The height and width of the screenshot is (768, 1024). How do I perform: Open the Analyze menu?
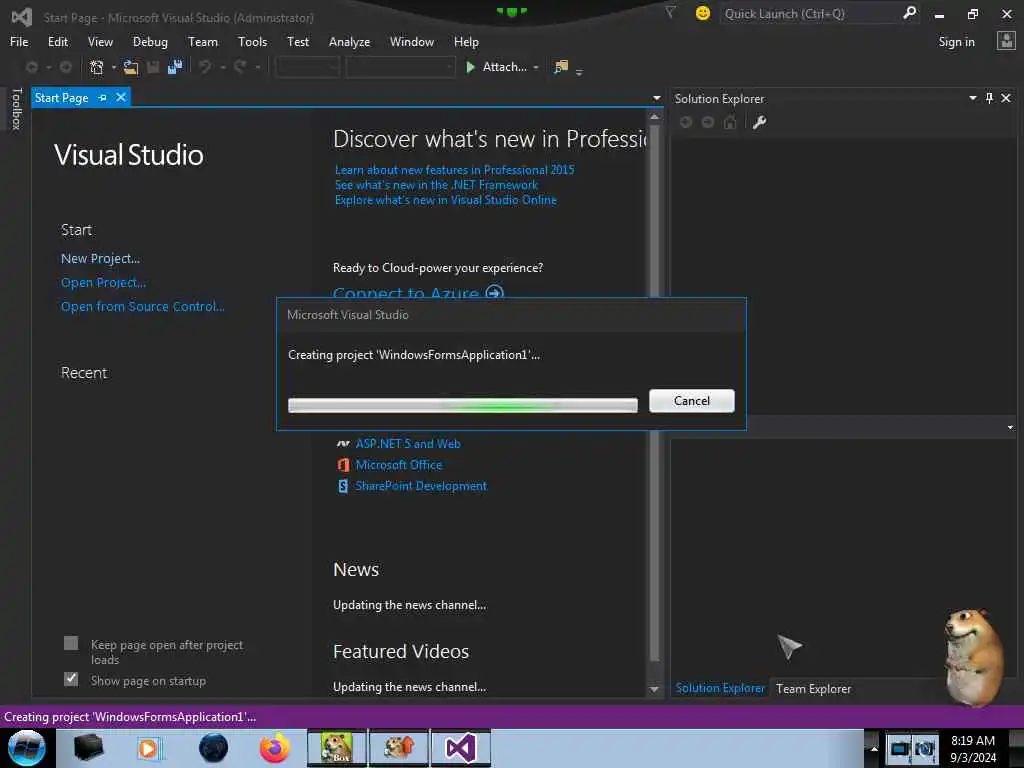(x=349, y=42)
